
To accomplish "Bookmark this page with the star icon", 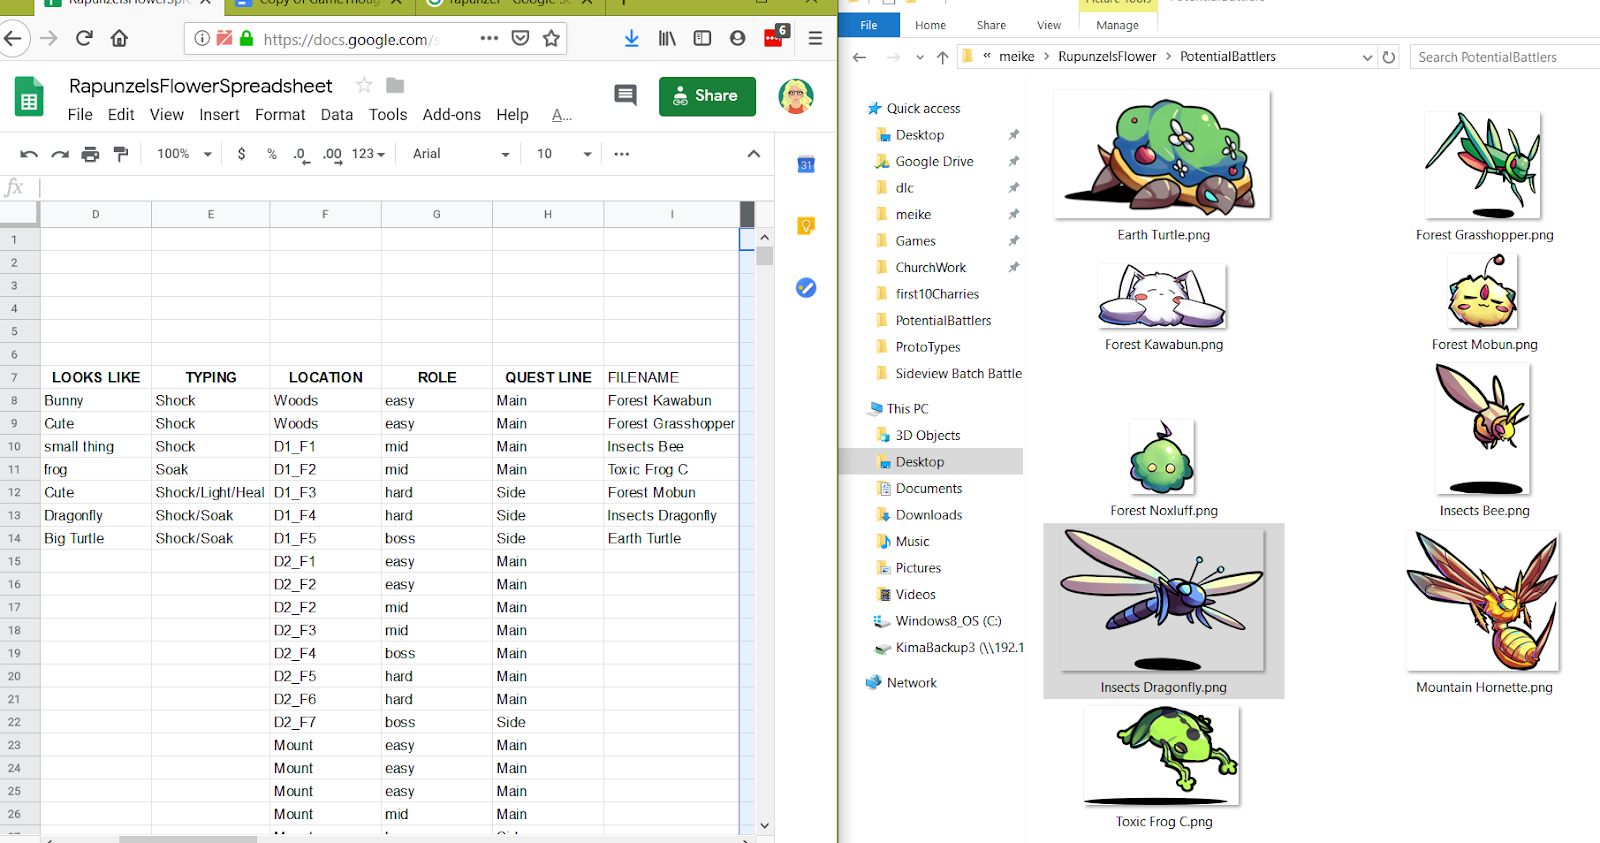I will [551, 39].
